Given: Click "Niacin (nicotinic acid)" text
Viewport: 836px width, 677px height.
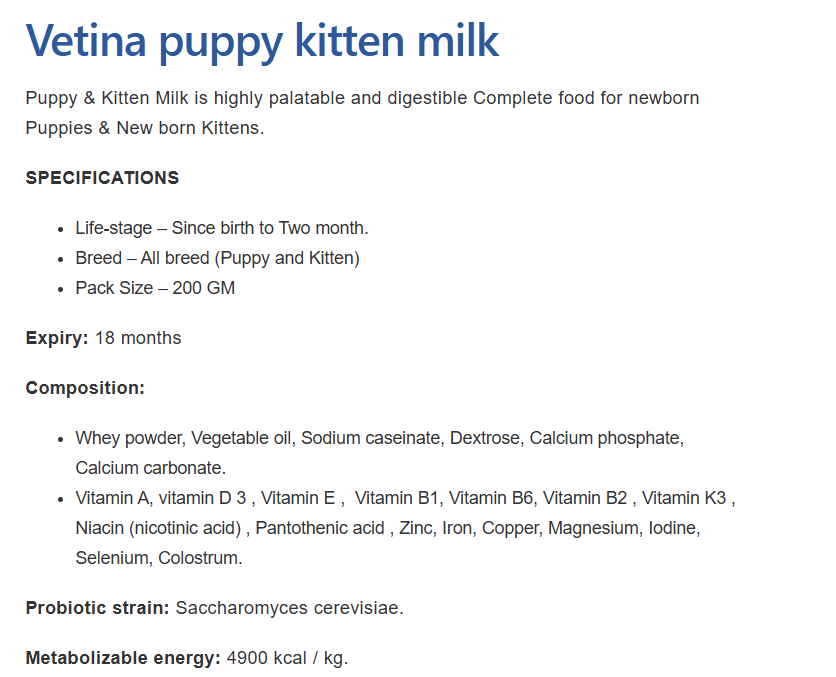Looking at the screenshot, I should point(158,528).
